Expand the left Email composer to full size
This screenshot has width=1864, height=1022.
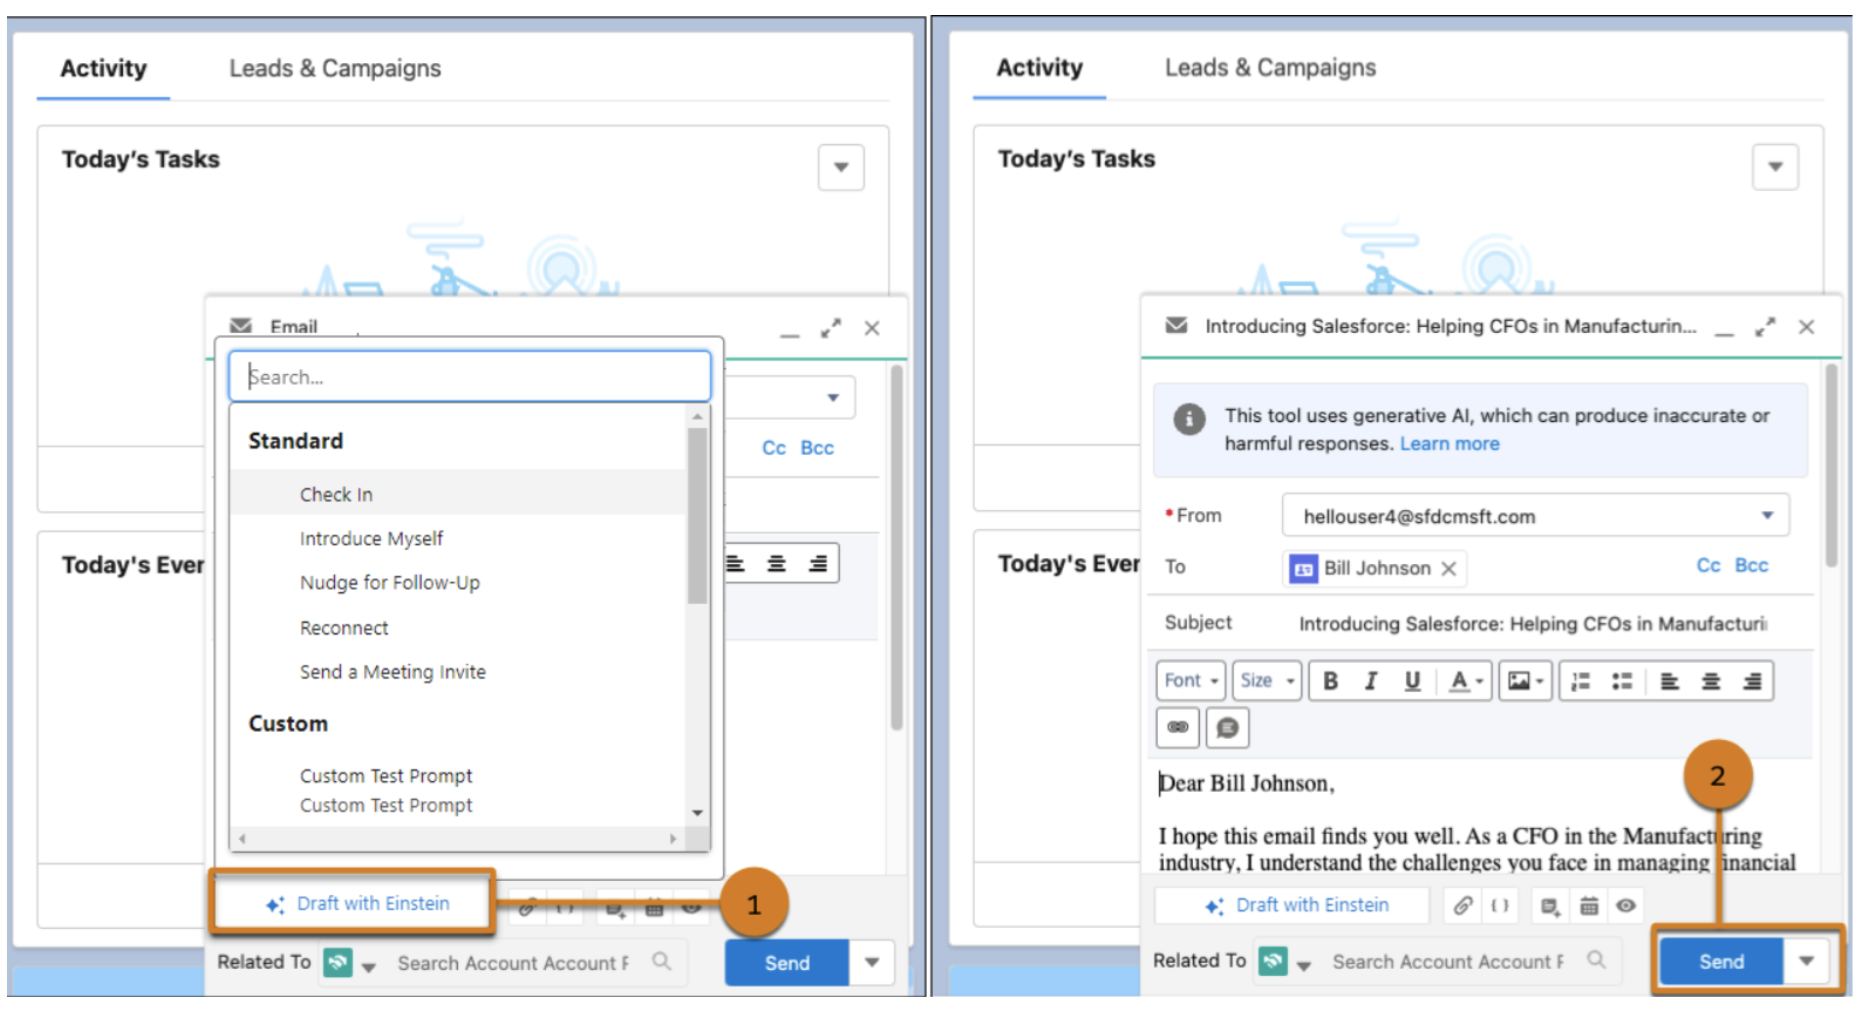831,328
